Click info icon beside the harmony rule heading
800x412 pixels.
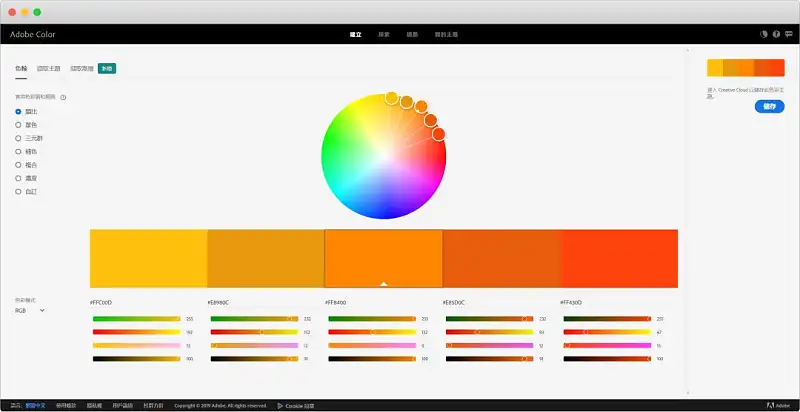click(63, 97)
